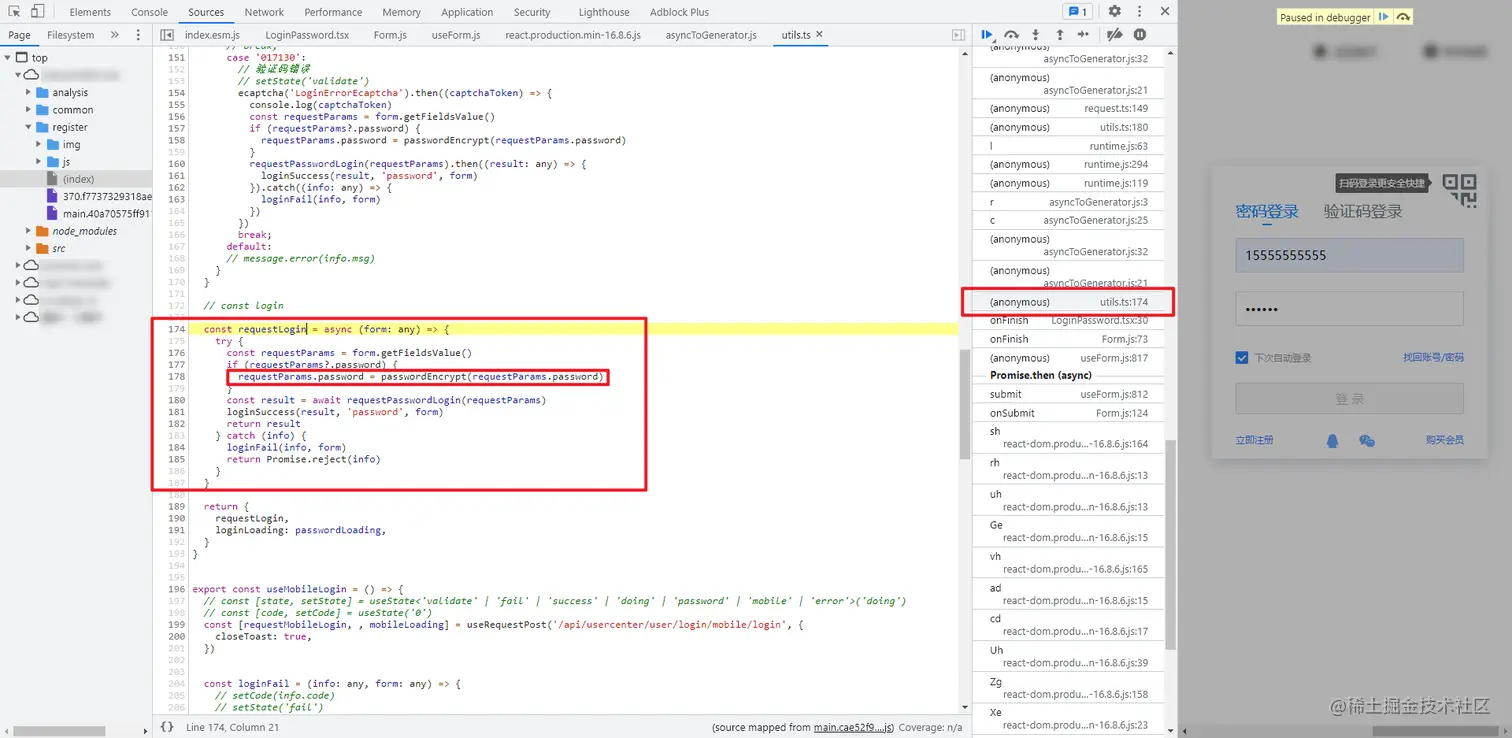Viewport: 1512px width, 738px height.
Task: Select the utils.ts:180 call stack frame
Action: 1067,127
